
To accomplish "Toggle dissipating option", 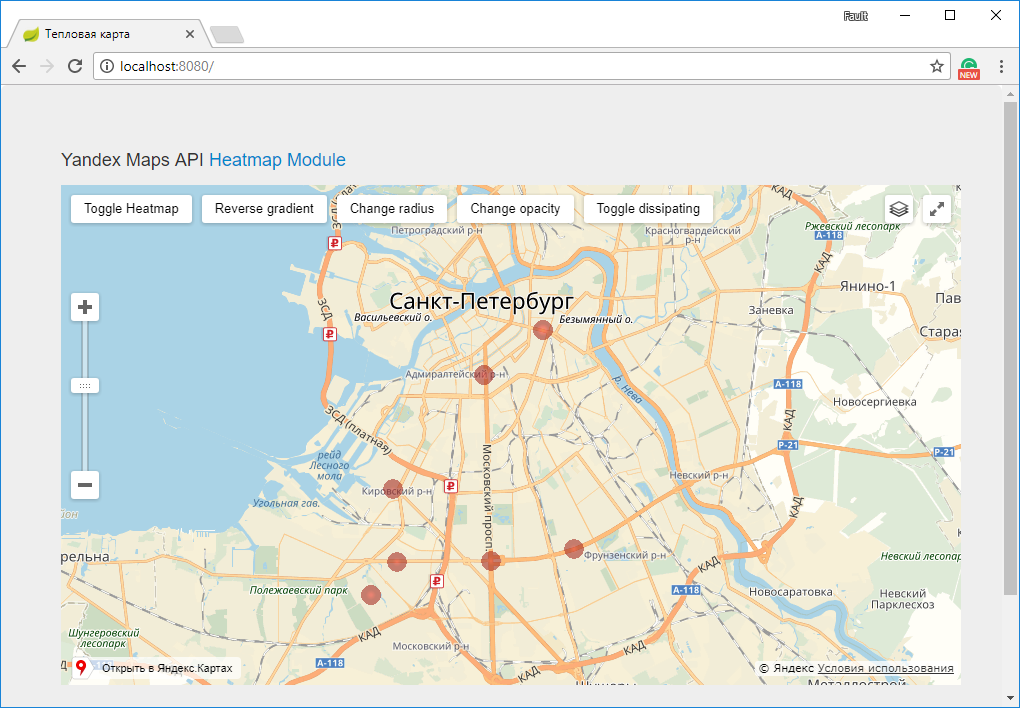I will [648, 209].
